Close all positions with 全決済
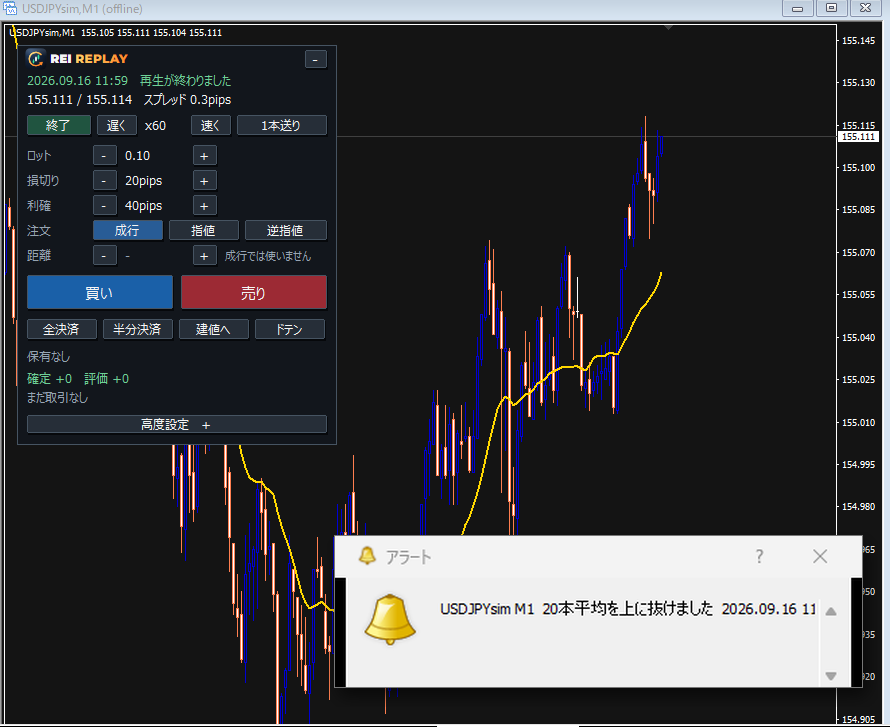Viewport: 890px width, 727px height. (62, 329)
